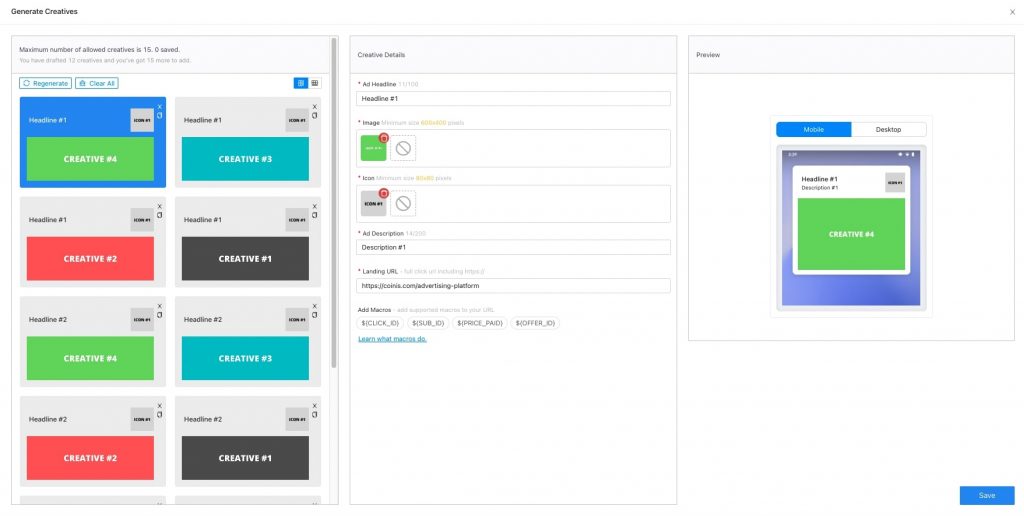Remove the uploaded green ad image
This screenshot has height=516, width=1024.
coord(383,137)
